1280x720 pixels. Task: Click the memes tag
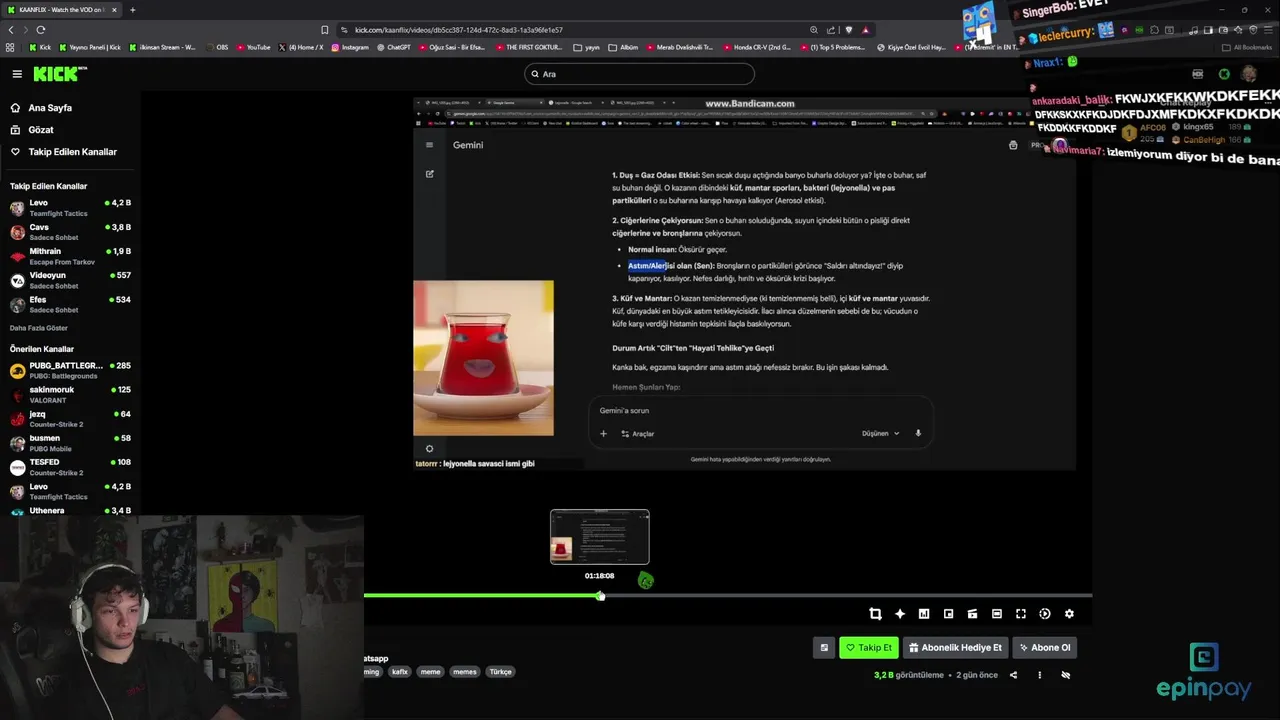pyautogui.click(x=465, y=672)
